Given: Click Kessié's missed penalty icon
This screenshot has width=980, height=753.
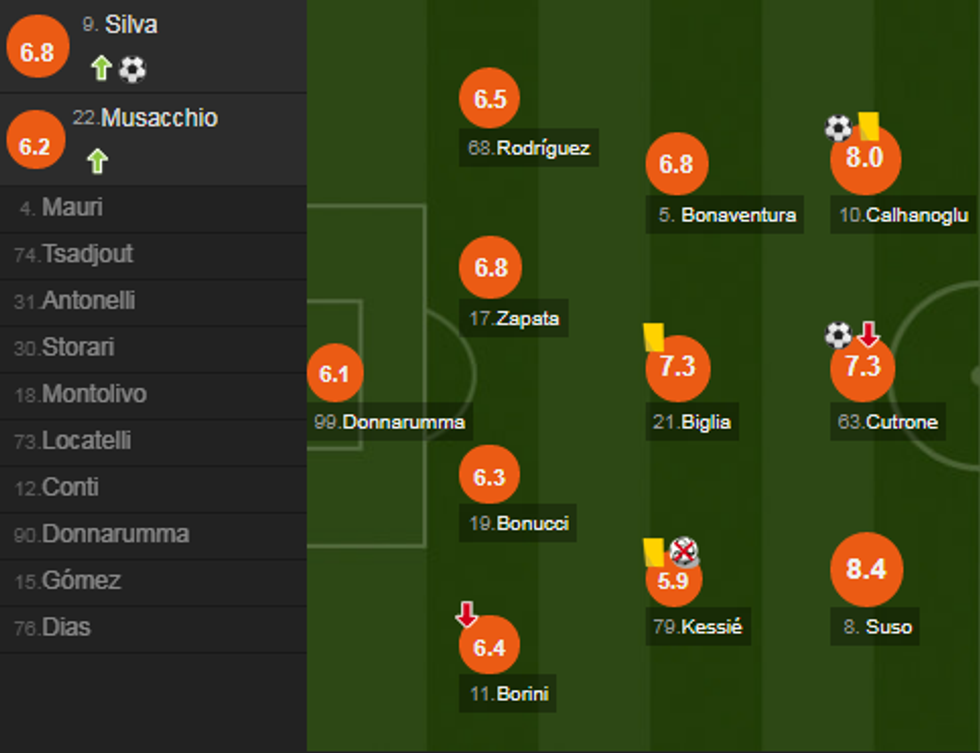Looking at the screenshot, I should point(684,550).
